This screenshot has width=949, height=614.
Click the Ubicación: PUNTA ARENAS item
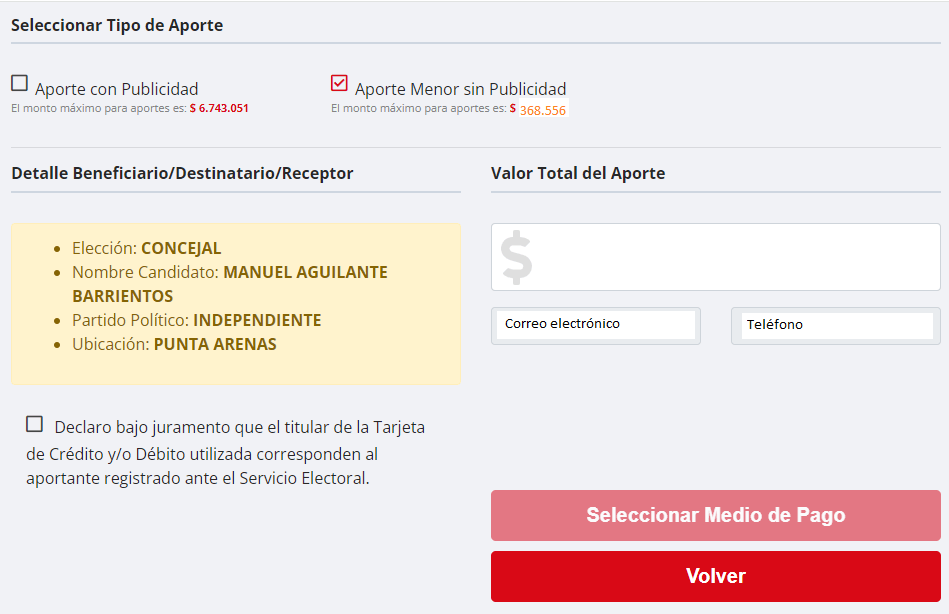pyautogui.click(x=174, y=344)
